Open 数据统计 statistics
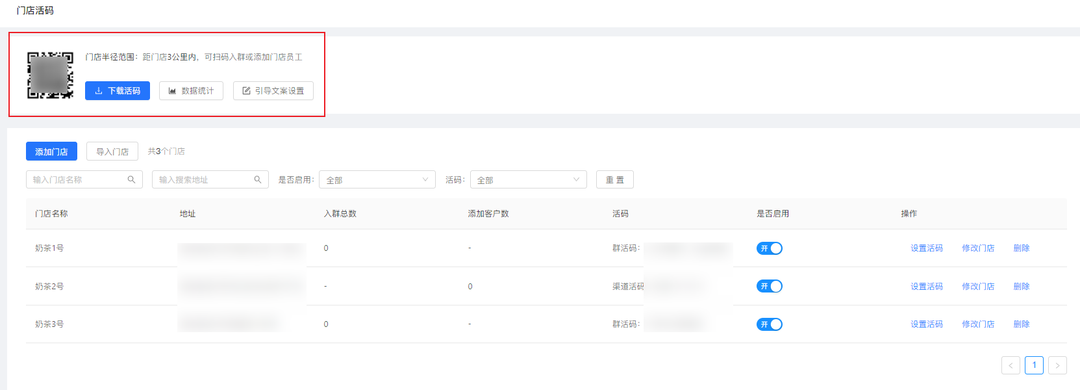The height and width of the screenshot is (390, 1080). 191,91
